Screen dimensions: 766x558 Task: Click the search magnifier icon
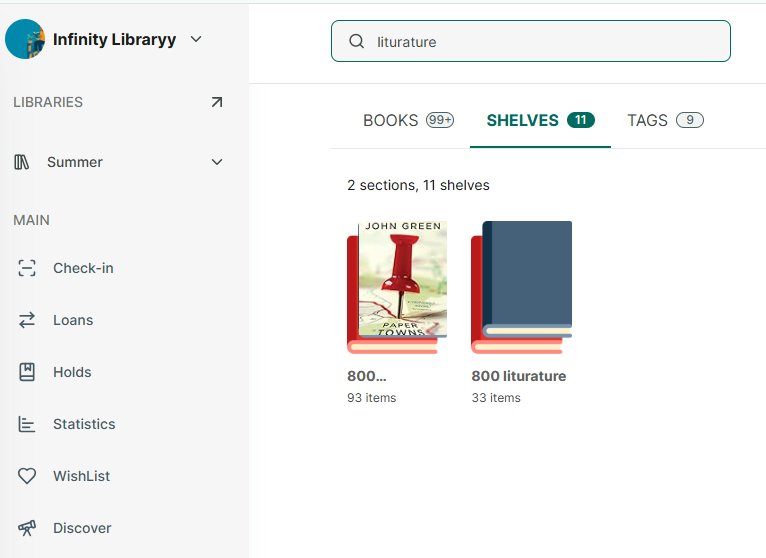(357, 42)
